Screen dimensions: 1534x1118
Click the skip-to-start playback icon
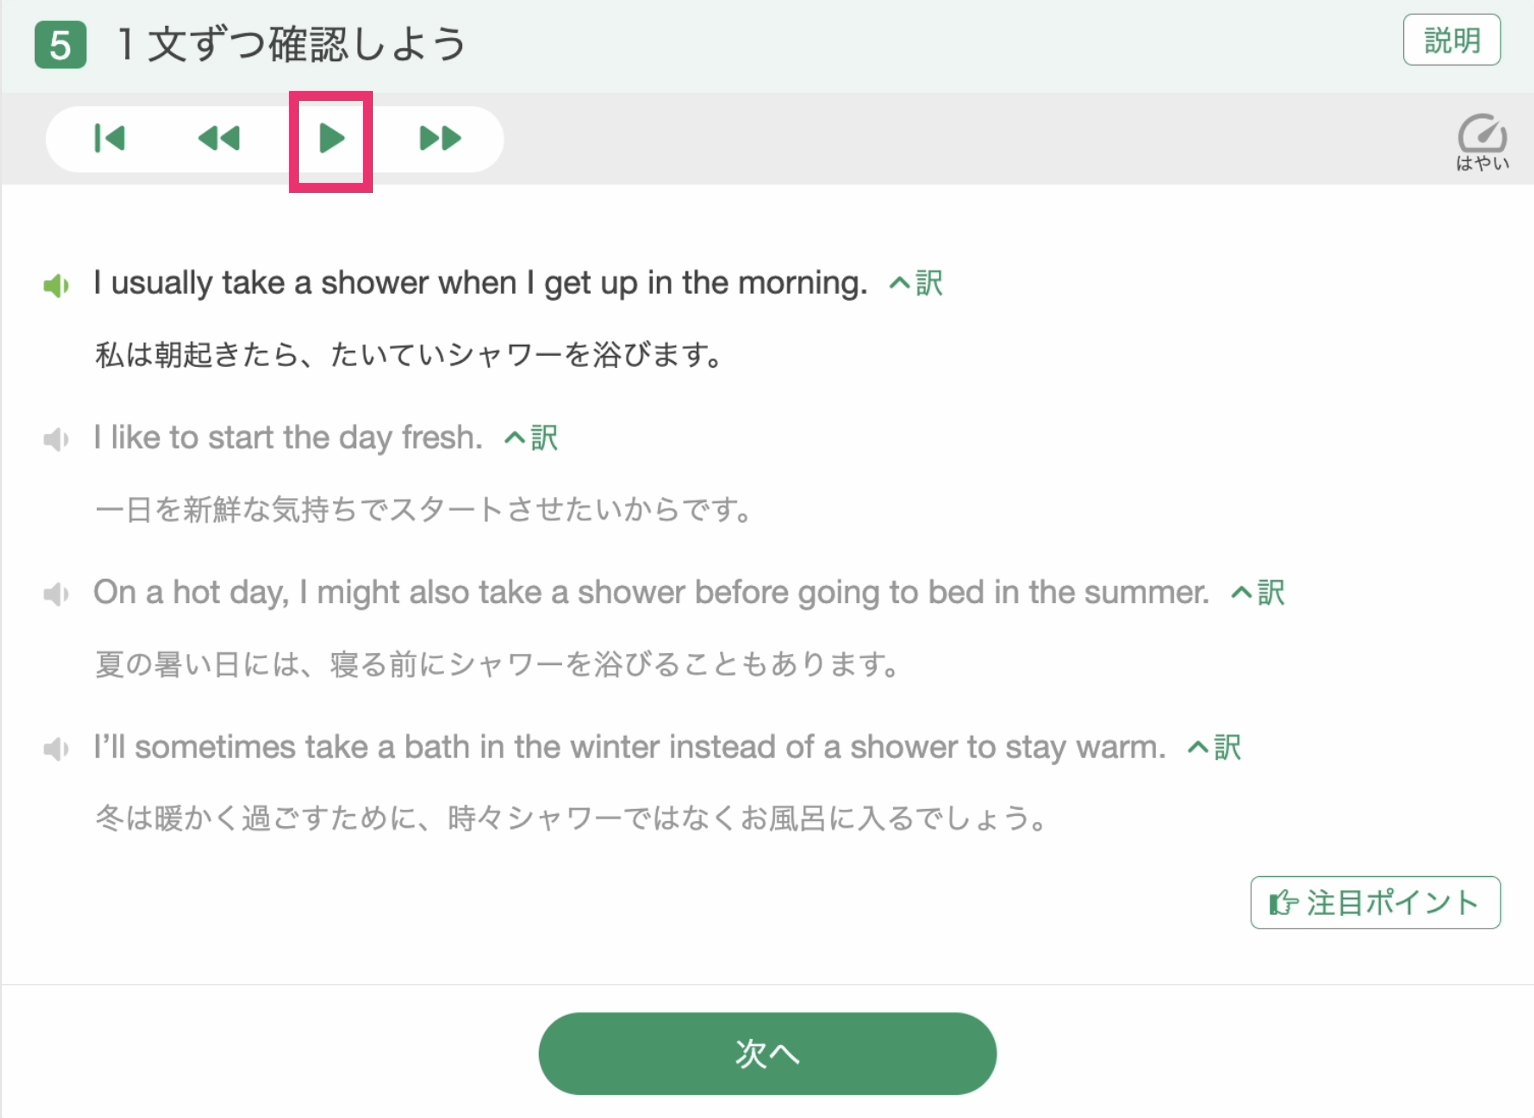point(109,138)
